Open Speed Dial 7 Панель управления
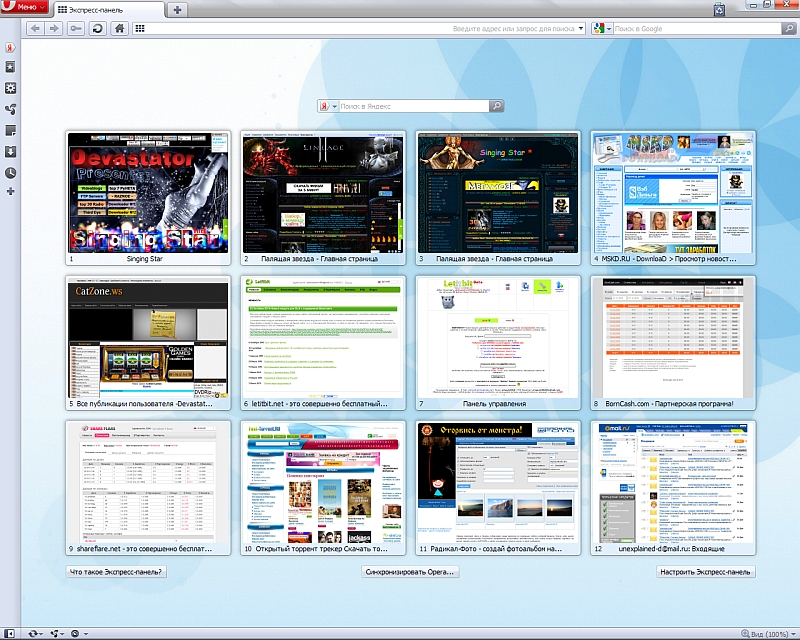 pyautogui.click(x=498, y=342)
